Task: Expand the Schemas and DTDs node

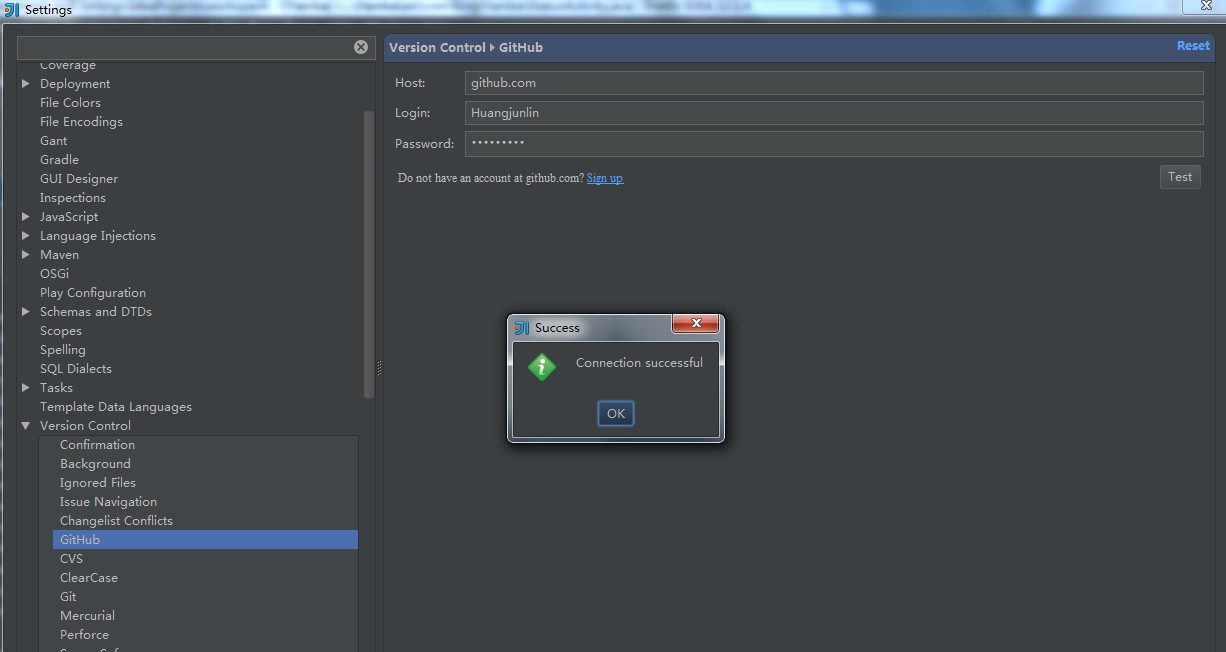Action: pos(26,312)
